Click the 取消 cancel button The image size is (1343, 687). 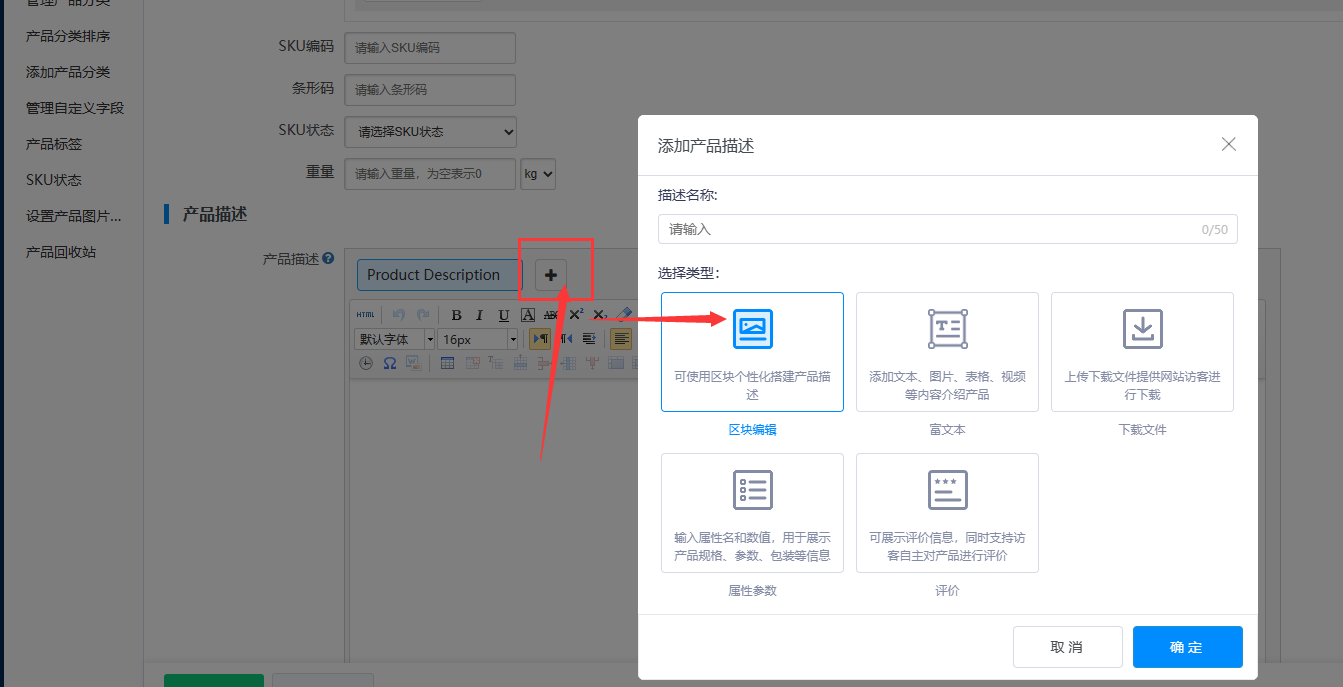[x=1067, y=647]
